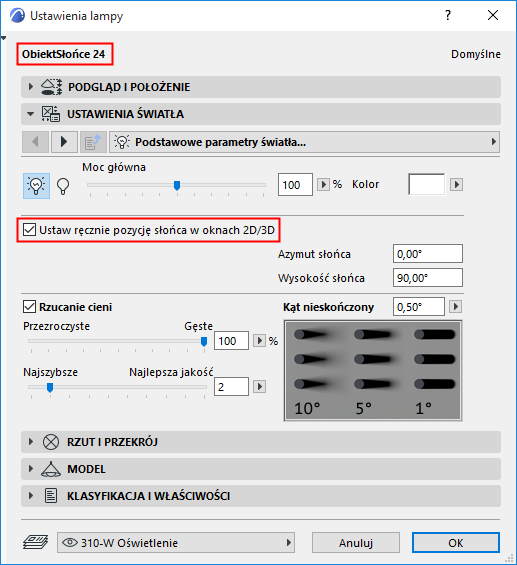Click the Moc główna intensity slider
Viewport: 517px width, 565px height.
[177, 185]
